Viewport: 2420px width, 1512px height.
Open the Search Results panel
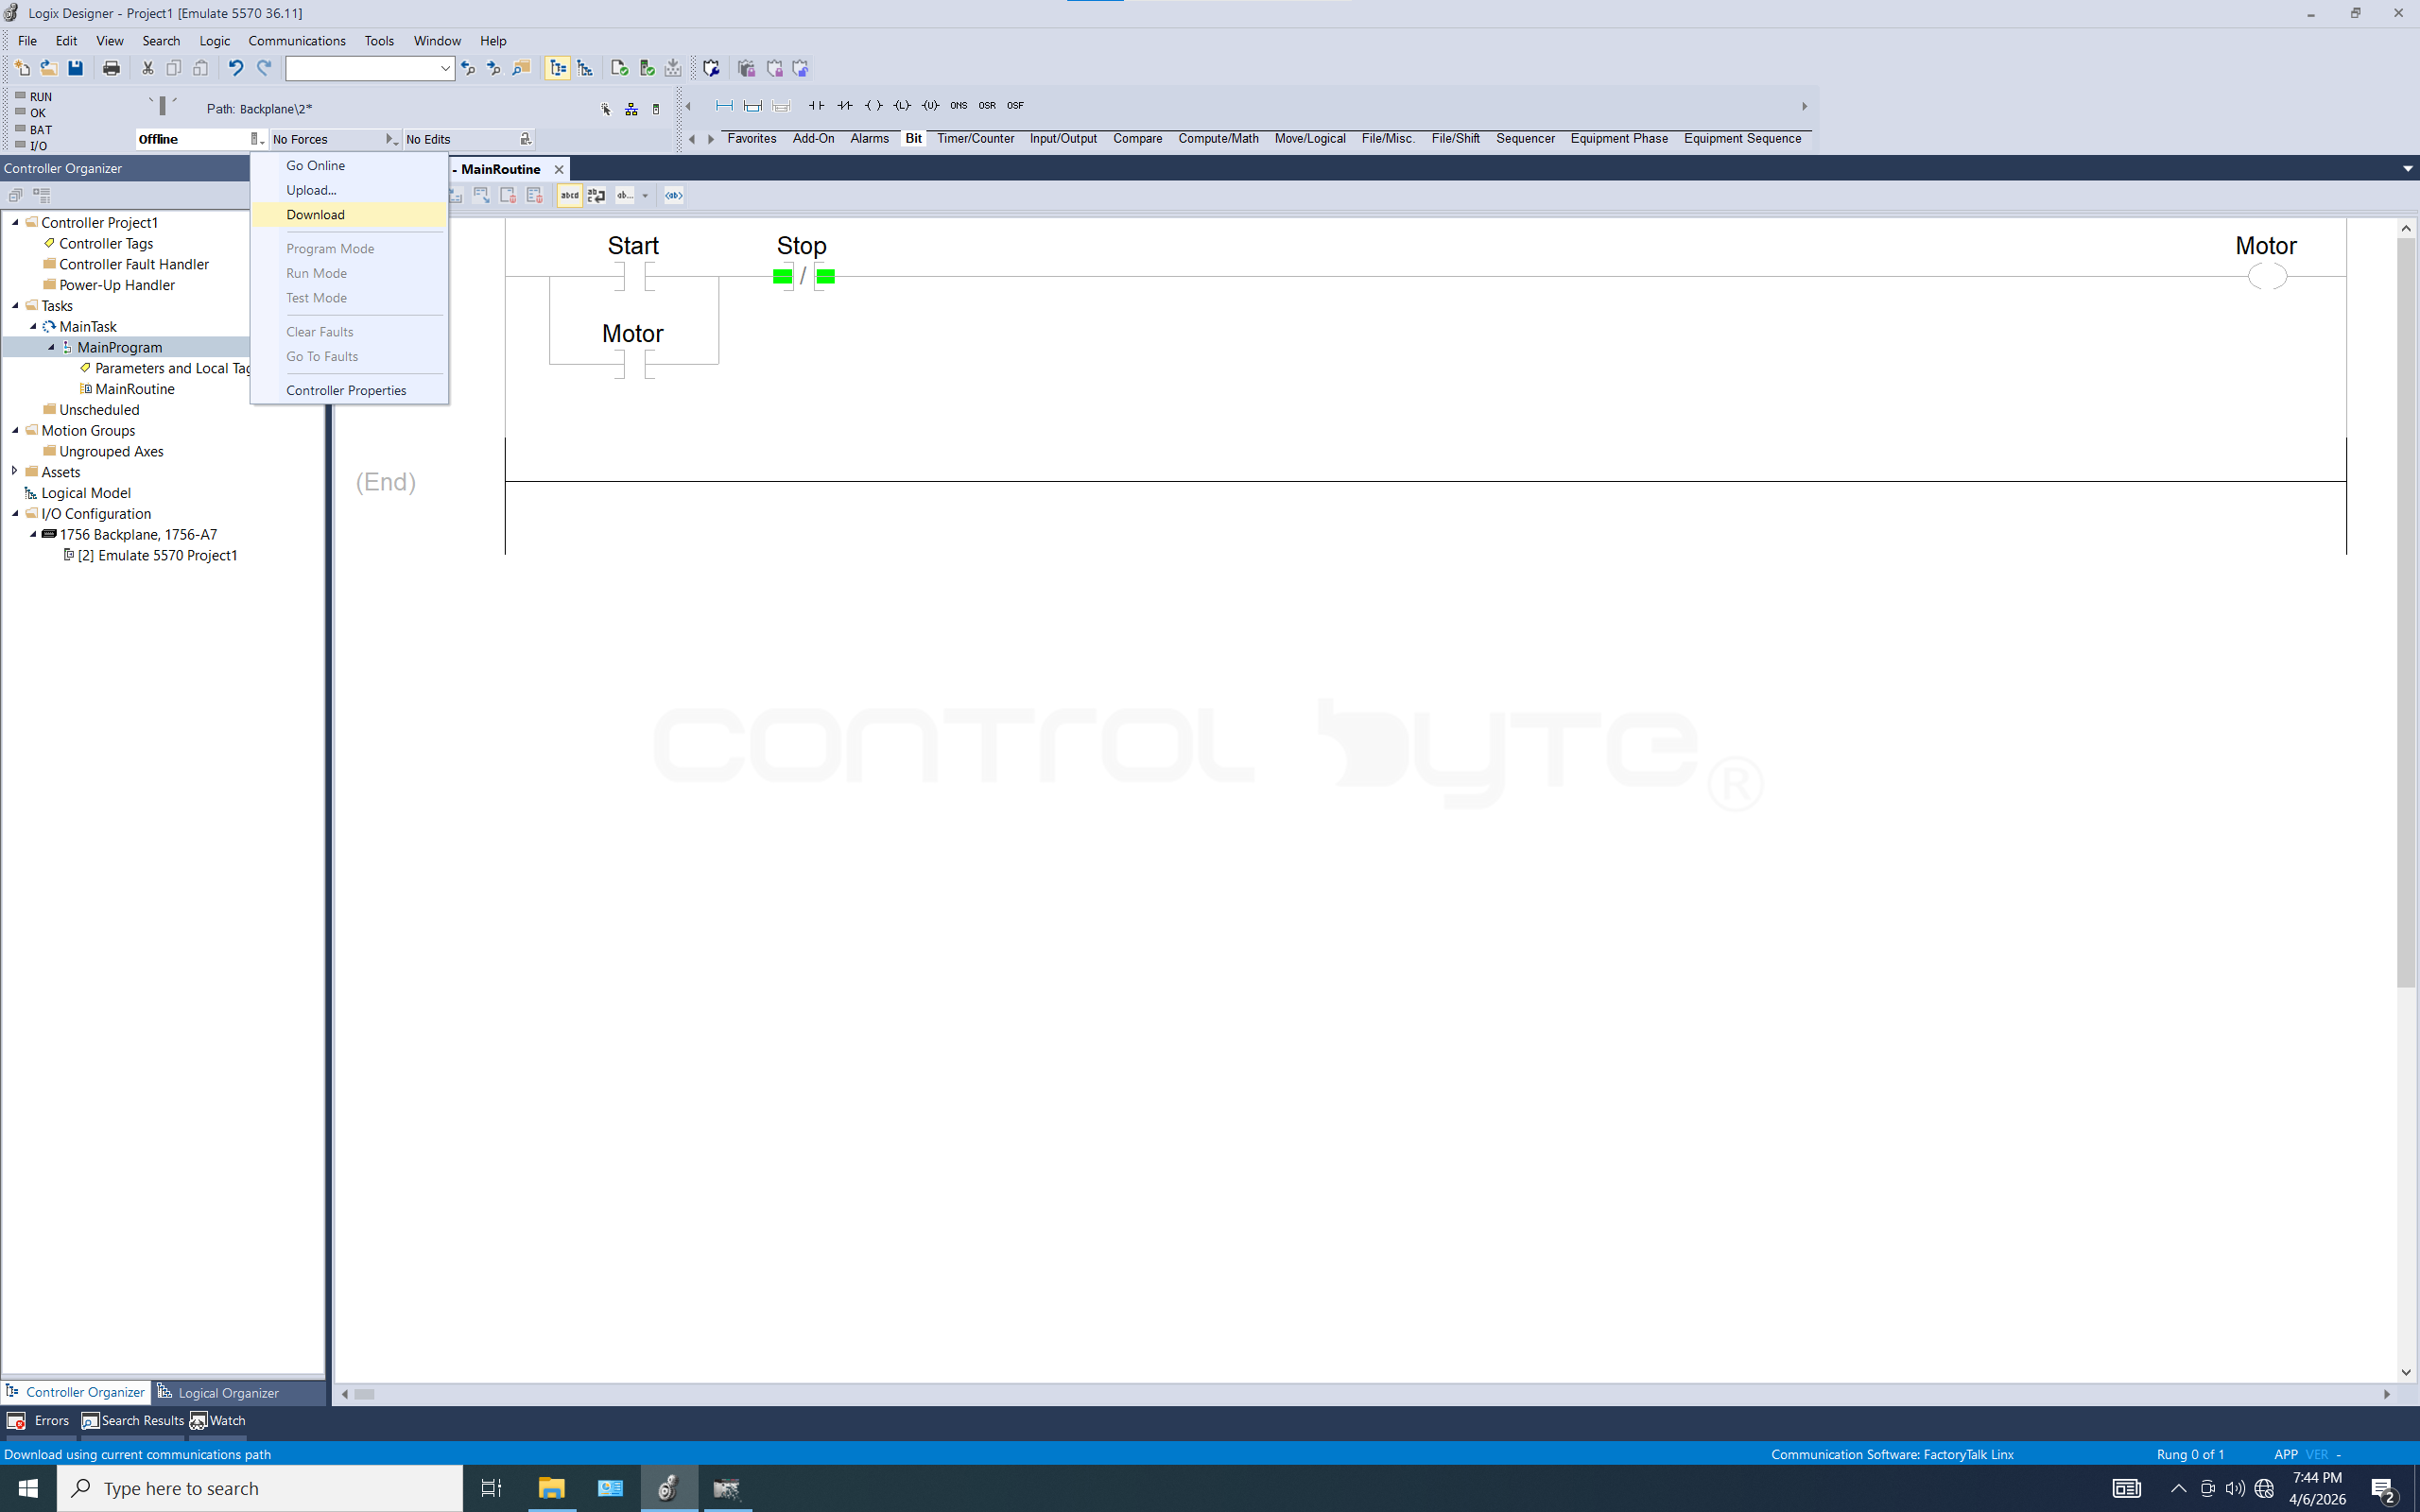133,1420
